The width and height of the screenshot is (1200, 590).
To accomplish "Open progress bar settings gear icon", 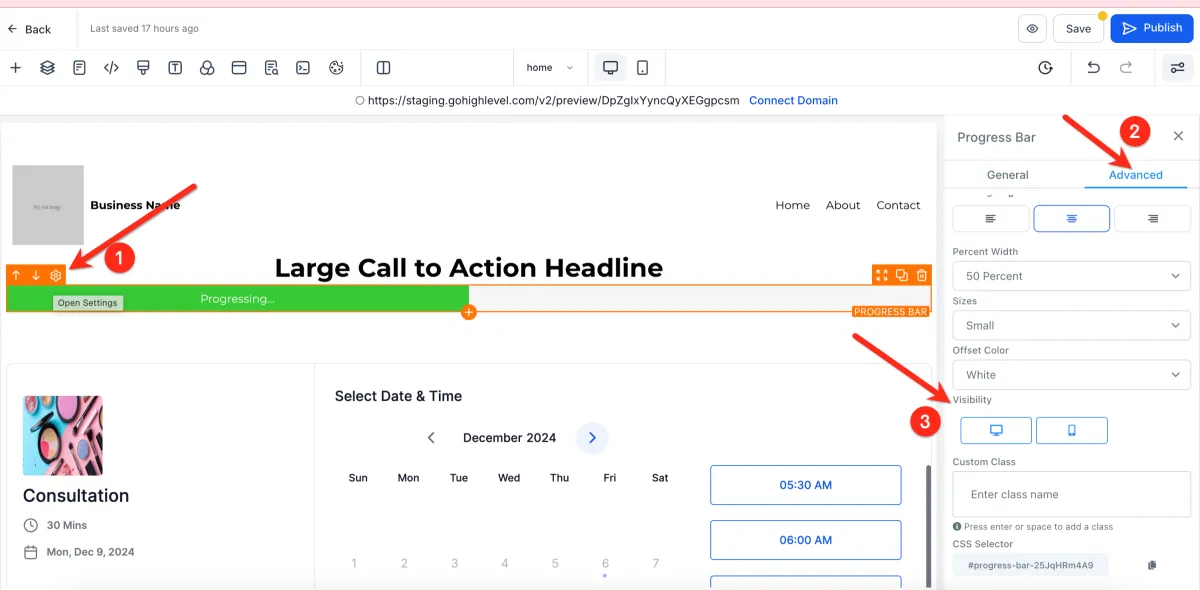I will click(x=56, y=276).
